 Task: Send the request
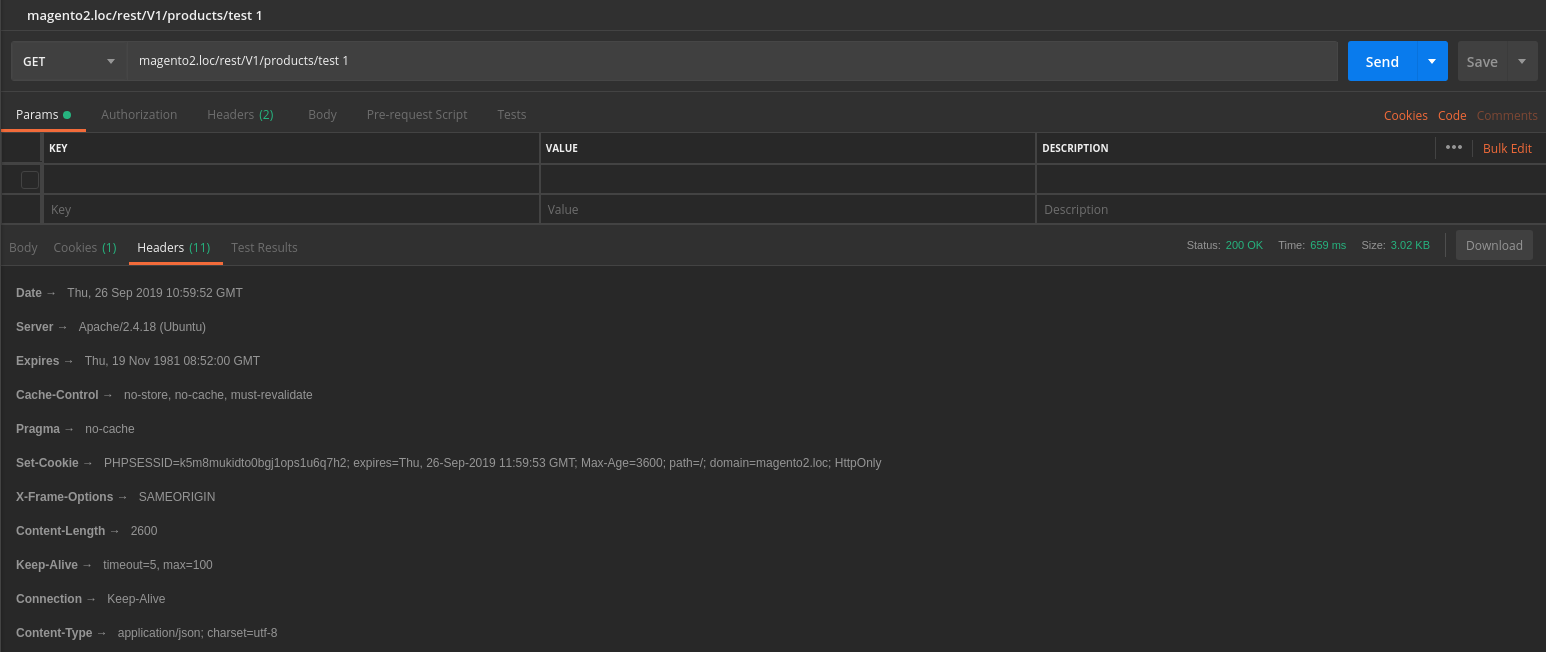tap(1382, 61)
